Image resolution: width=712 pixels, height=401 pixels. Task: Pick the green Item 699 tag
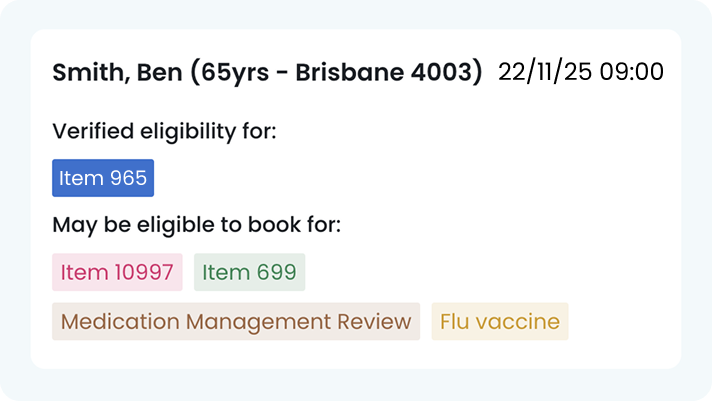[x=249, y=272]
